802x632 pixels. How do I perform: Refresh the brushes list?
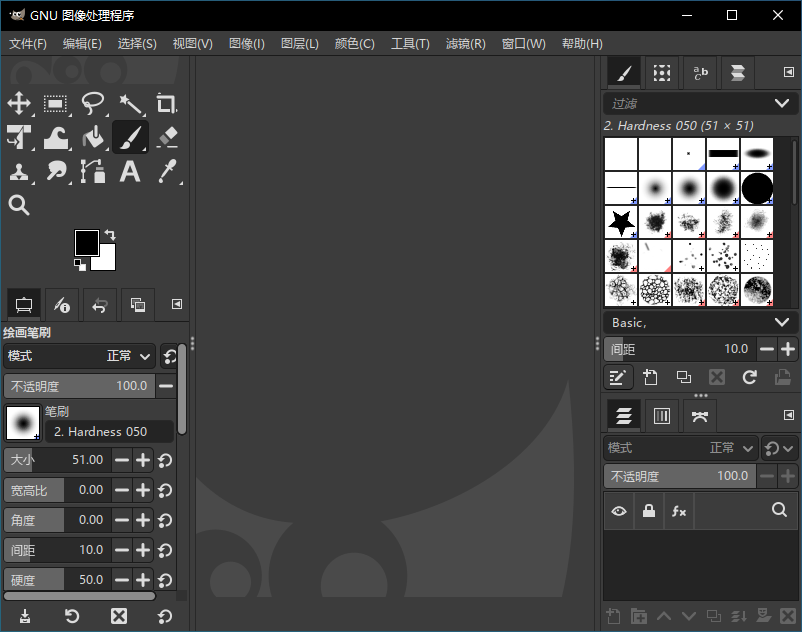coord(749,377)
